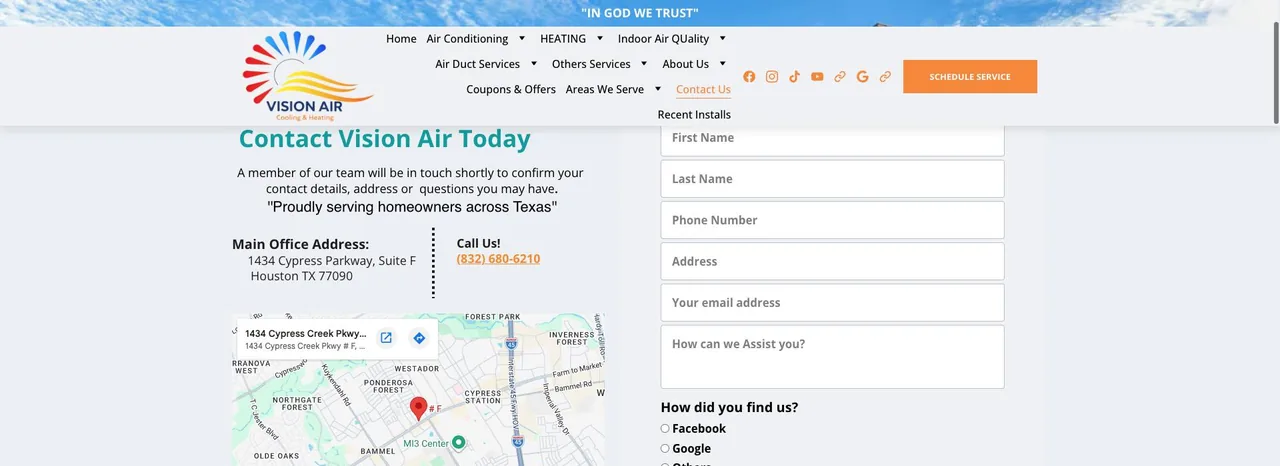Expand the Air Duct Services dropdown arrow

pos(533,63)
